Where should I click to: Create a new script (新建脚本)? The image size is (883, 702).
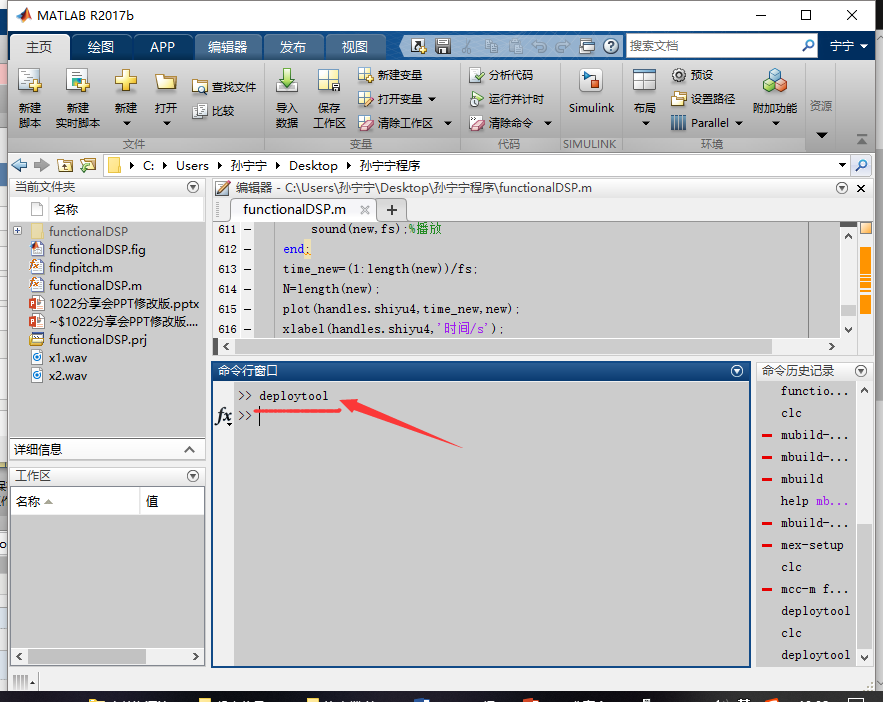coord(30,98)
